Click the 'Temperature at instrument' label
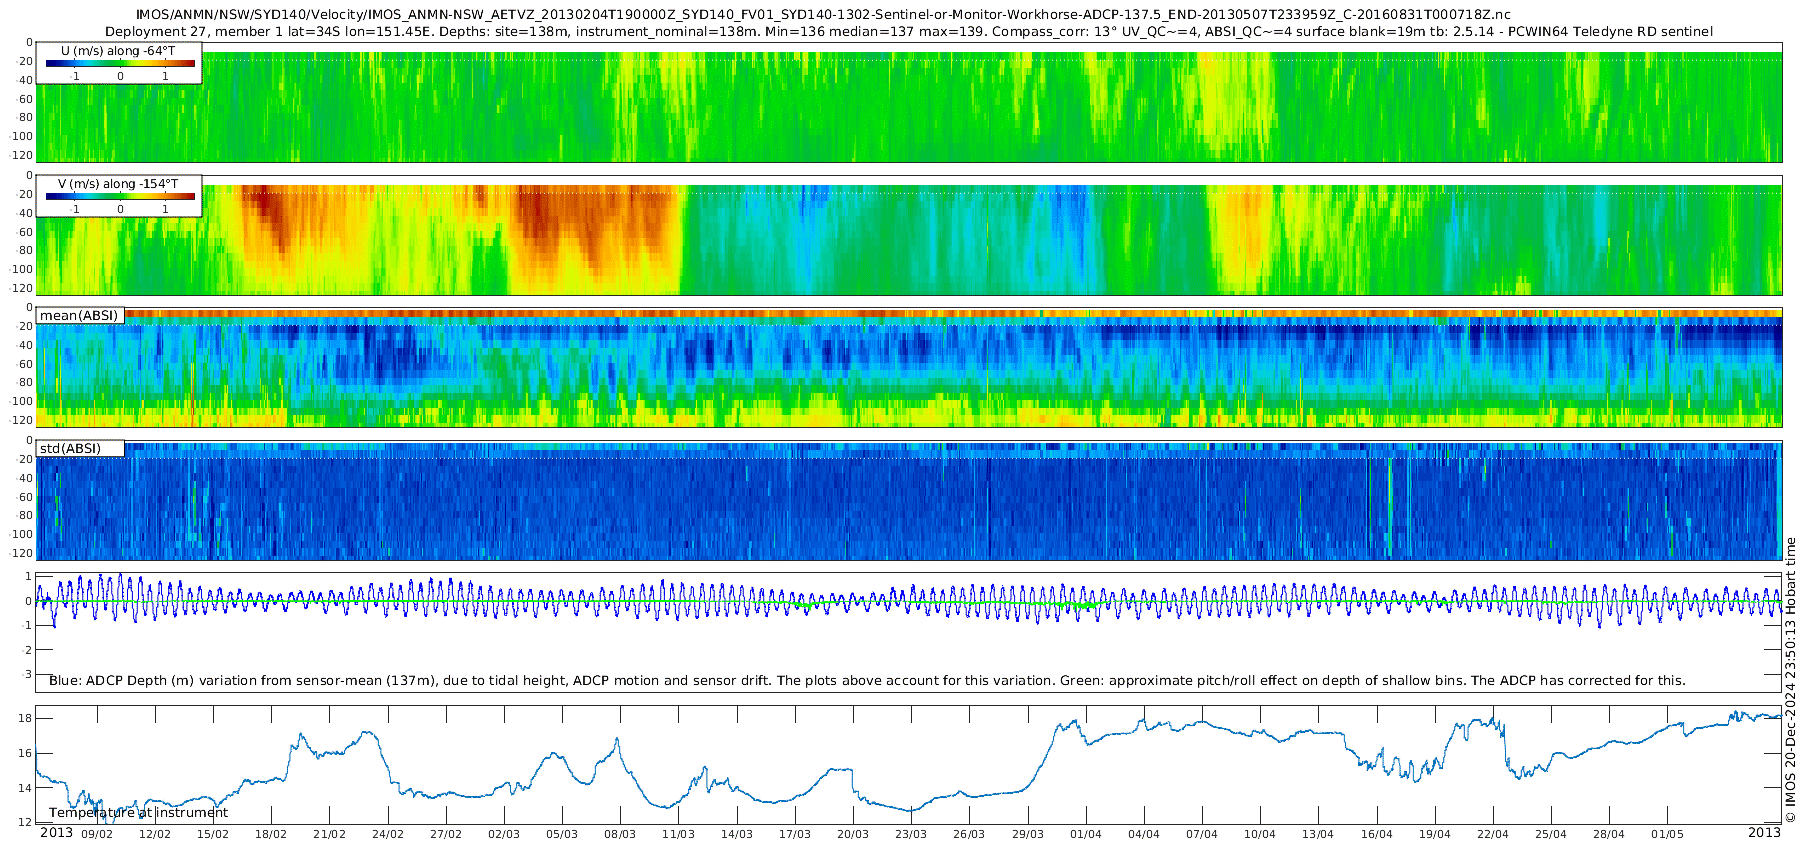Screen dimensions: 1800x850 point(139,813)
